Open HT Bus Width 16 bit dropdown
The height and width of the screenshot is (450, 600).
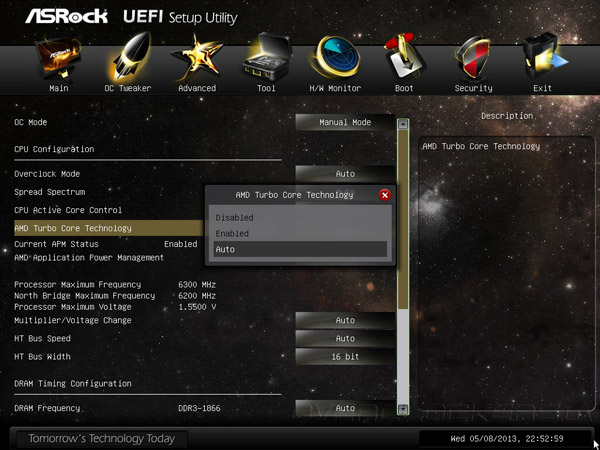click(x=345, y=357)
